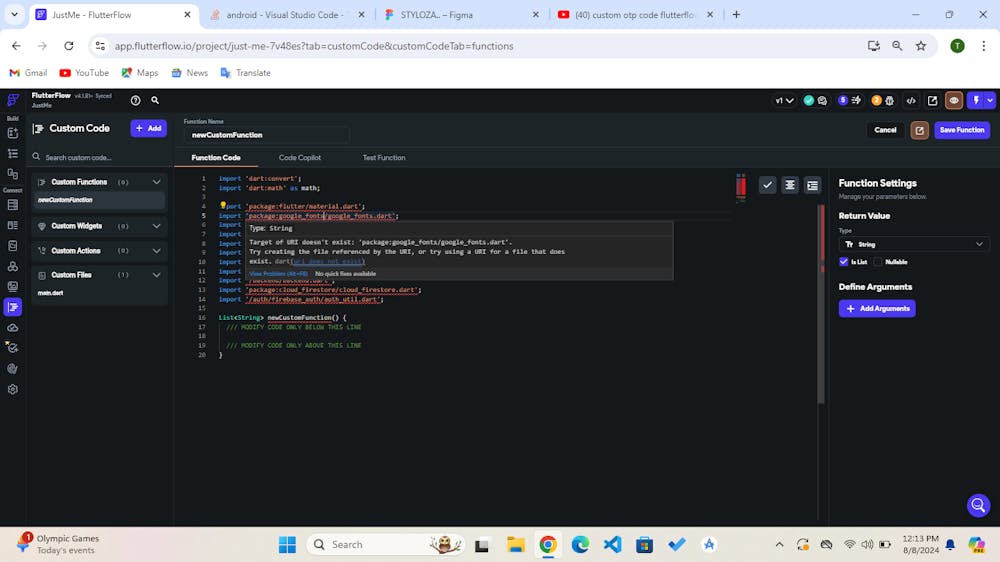Click the top bar open-in-new-window icon
The image size is (1000, 562).
[x=932, y=100]
